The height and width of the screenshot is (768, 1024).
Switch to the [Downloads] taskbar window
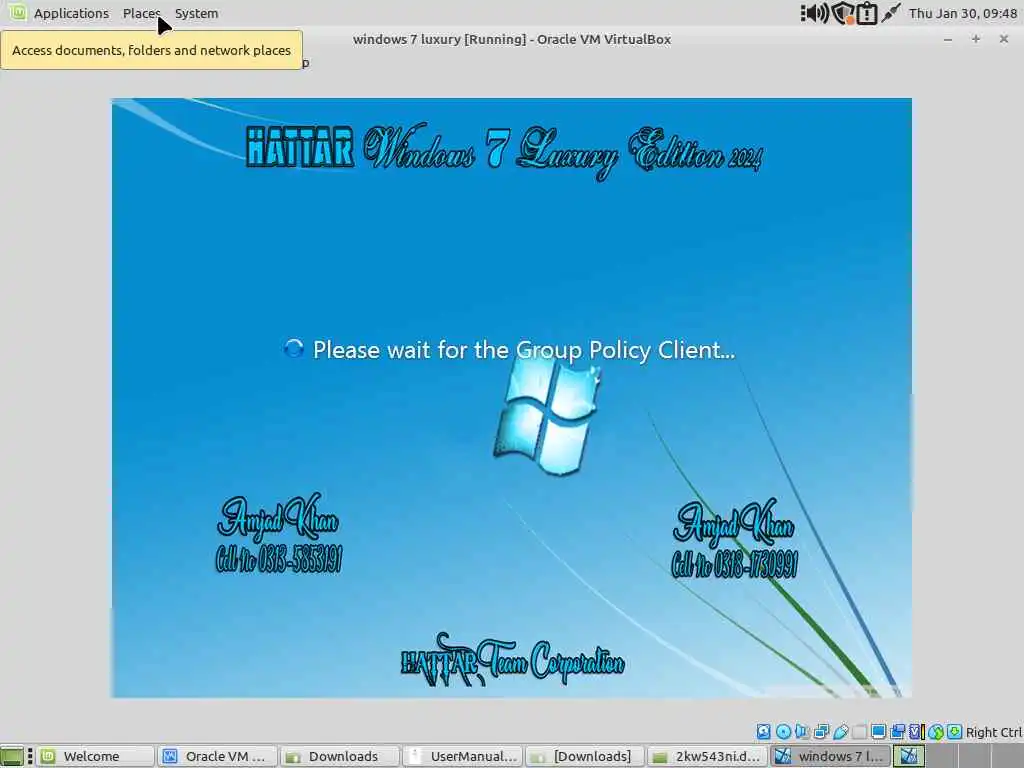click(x=586, y=756)
